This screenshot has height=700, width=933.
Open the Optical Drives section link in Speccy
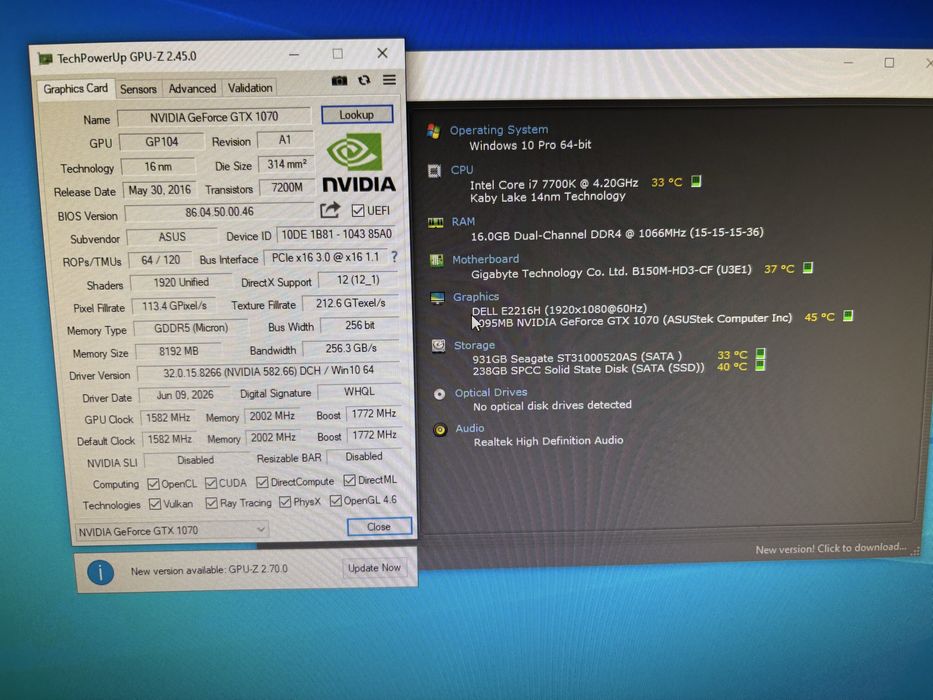(x=491, y=392)
